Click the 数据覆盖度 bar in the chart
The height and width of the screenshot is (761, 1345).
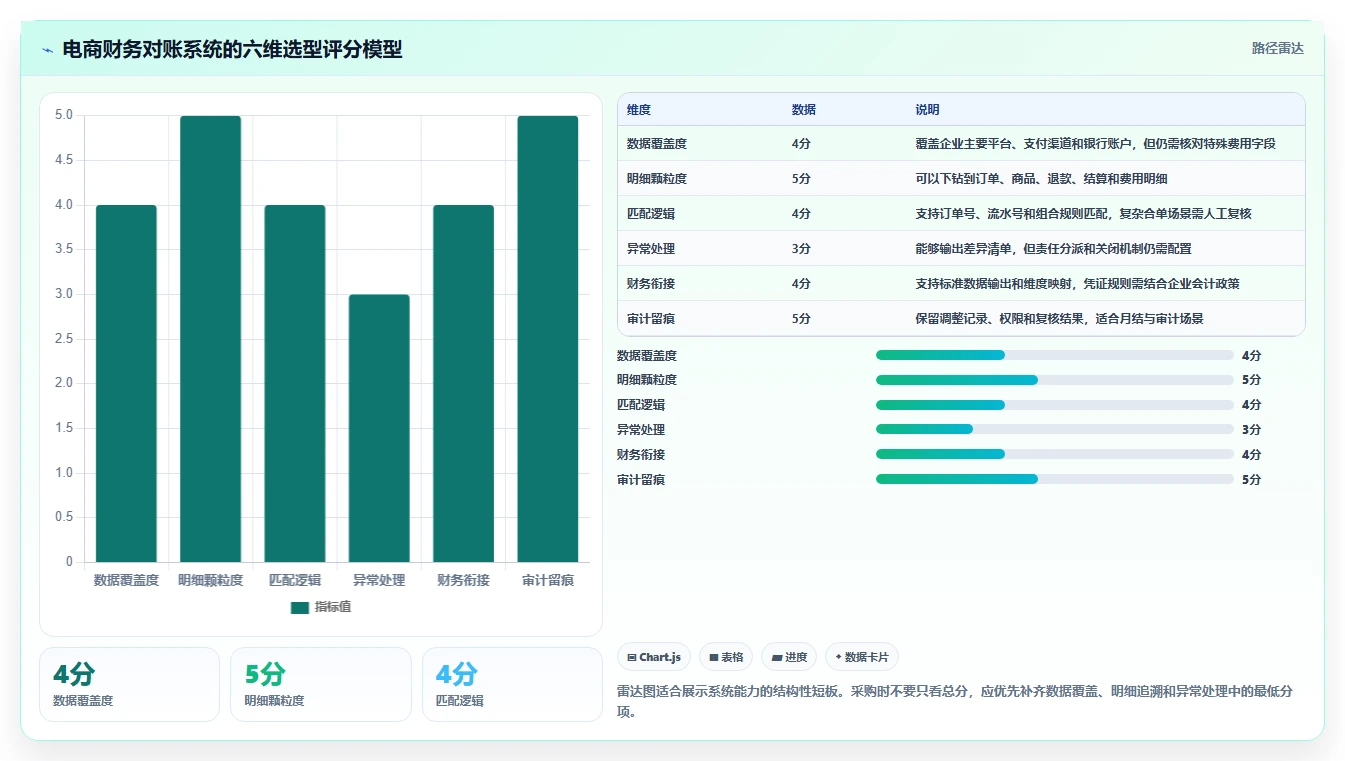point(126,383)
